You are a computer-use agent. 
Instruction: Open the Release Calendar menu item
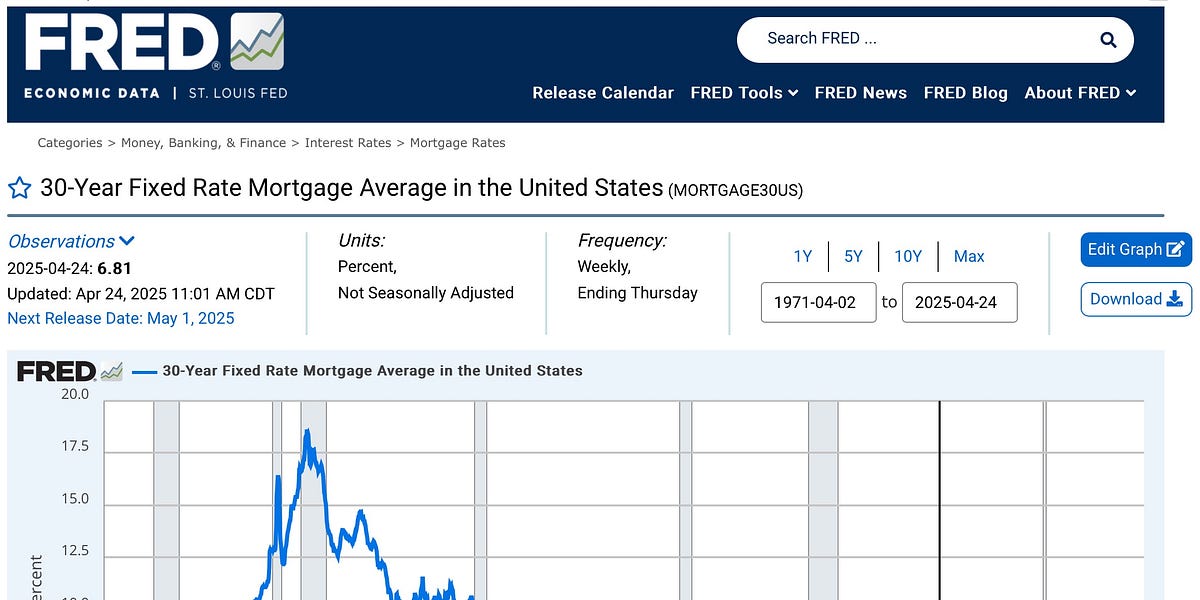603,93
